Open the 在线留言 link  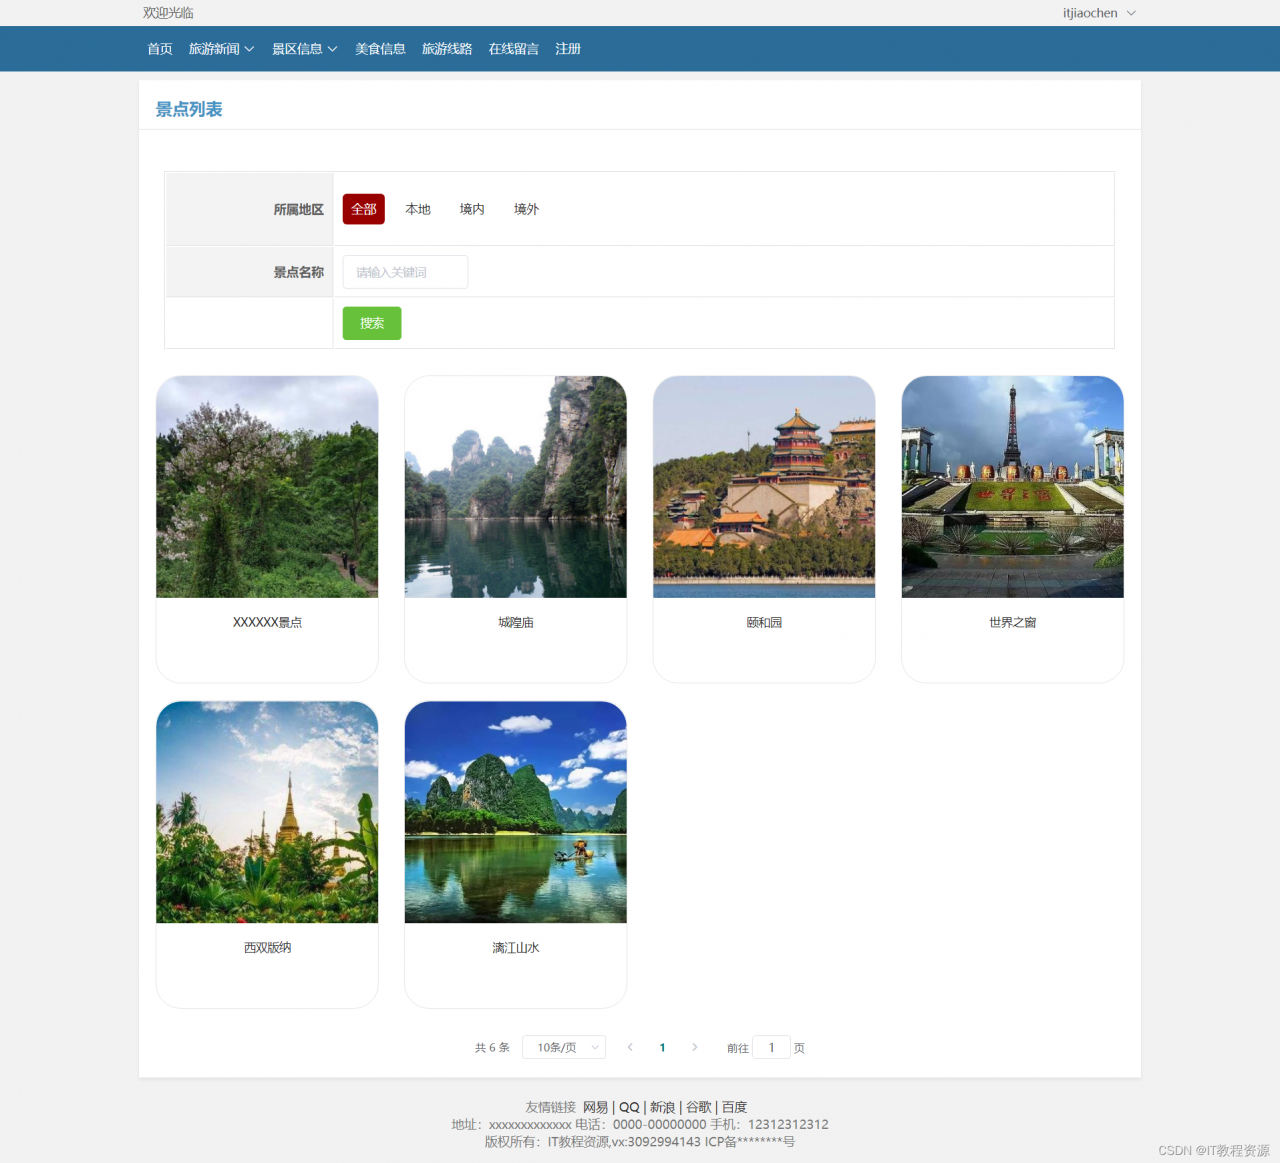514,49
